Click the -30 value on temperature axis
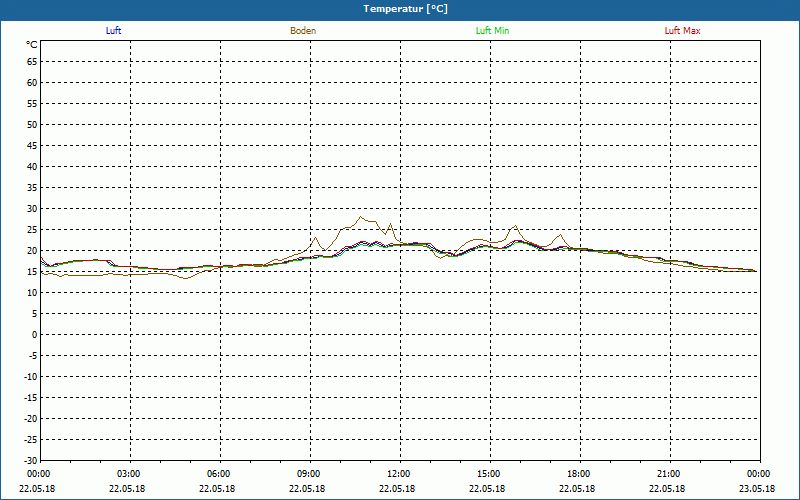 (x=31, y=461)
